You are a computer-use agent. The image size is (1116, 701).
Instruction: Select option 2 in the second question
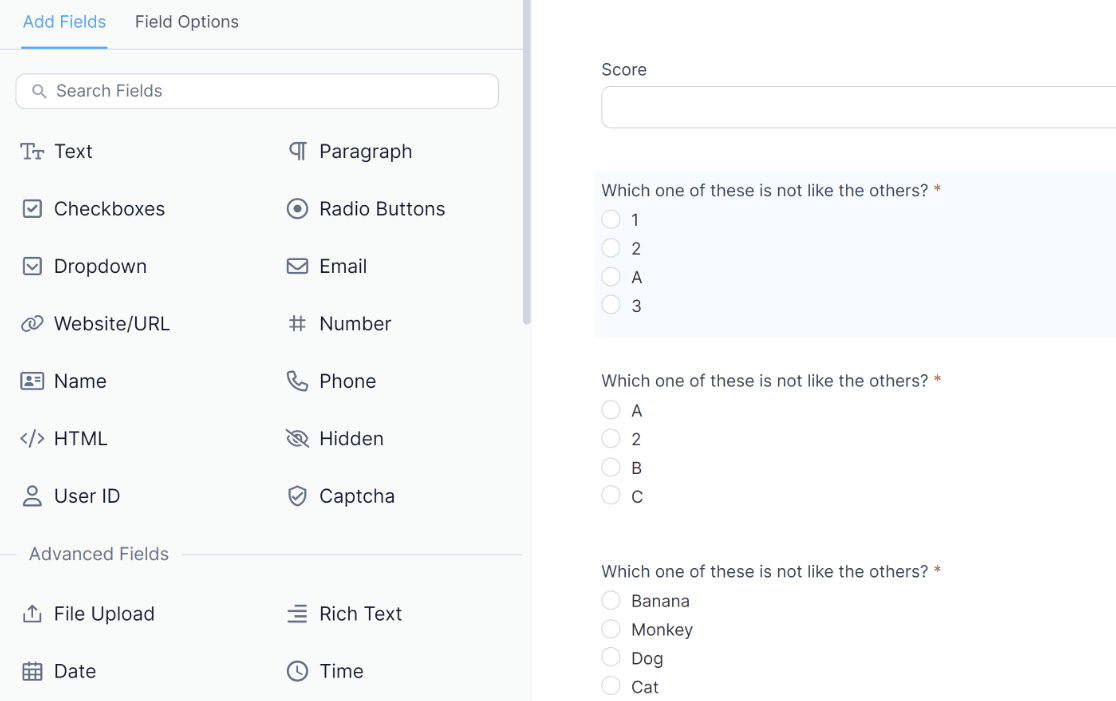611,438
